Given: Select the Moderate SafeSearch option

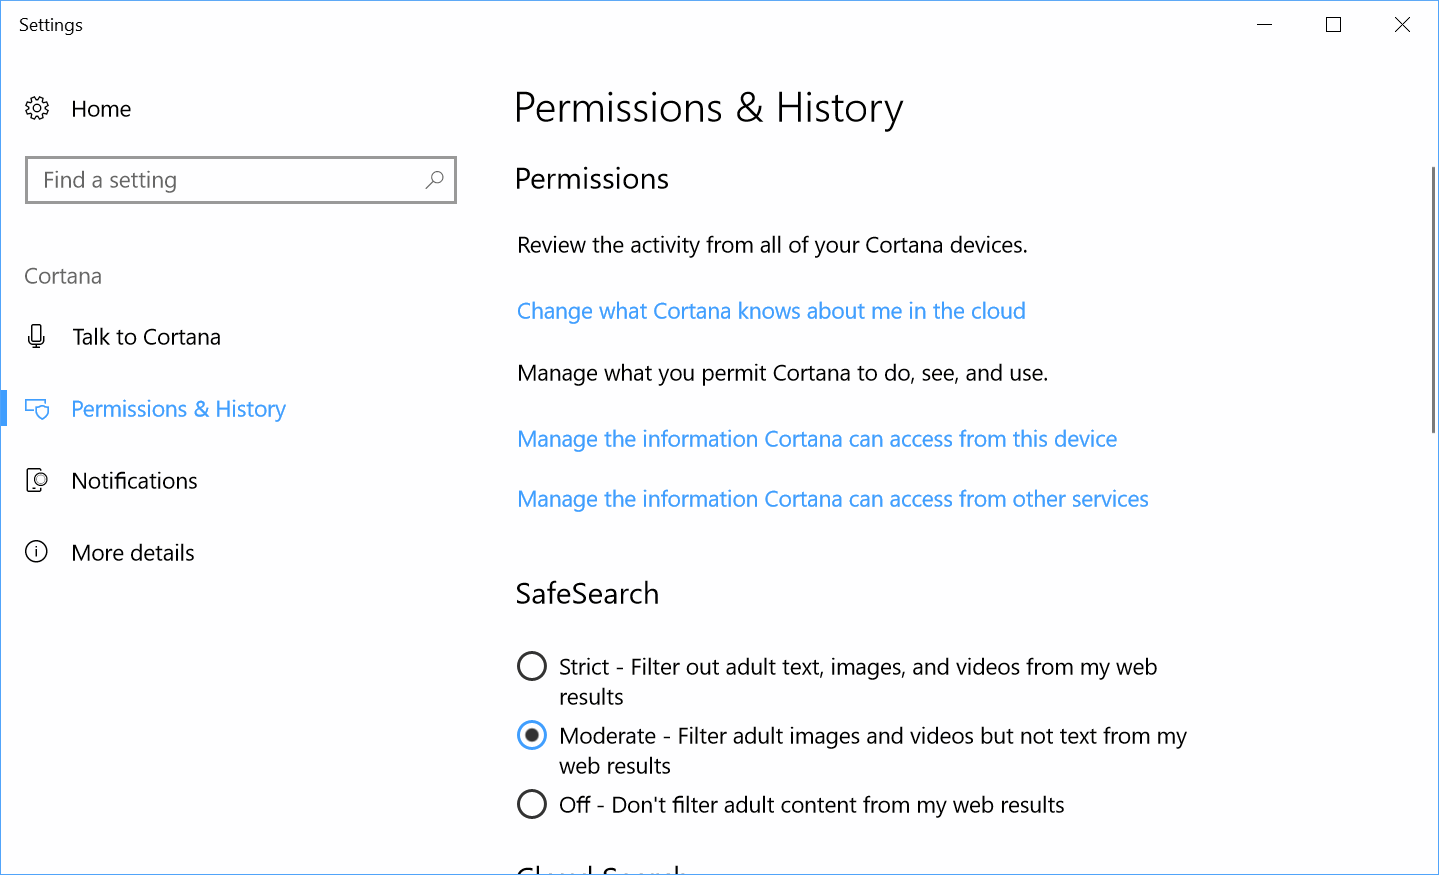Looking at the screenshot, I should [531, 735].
